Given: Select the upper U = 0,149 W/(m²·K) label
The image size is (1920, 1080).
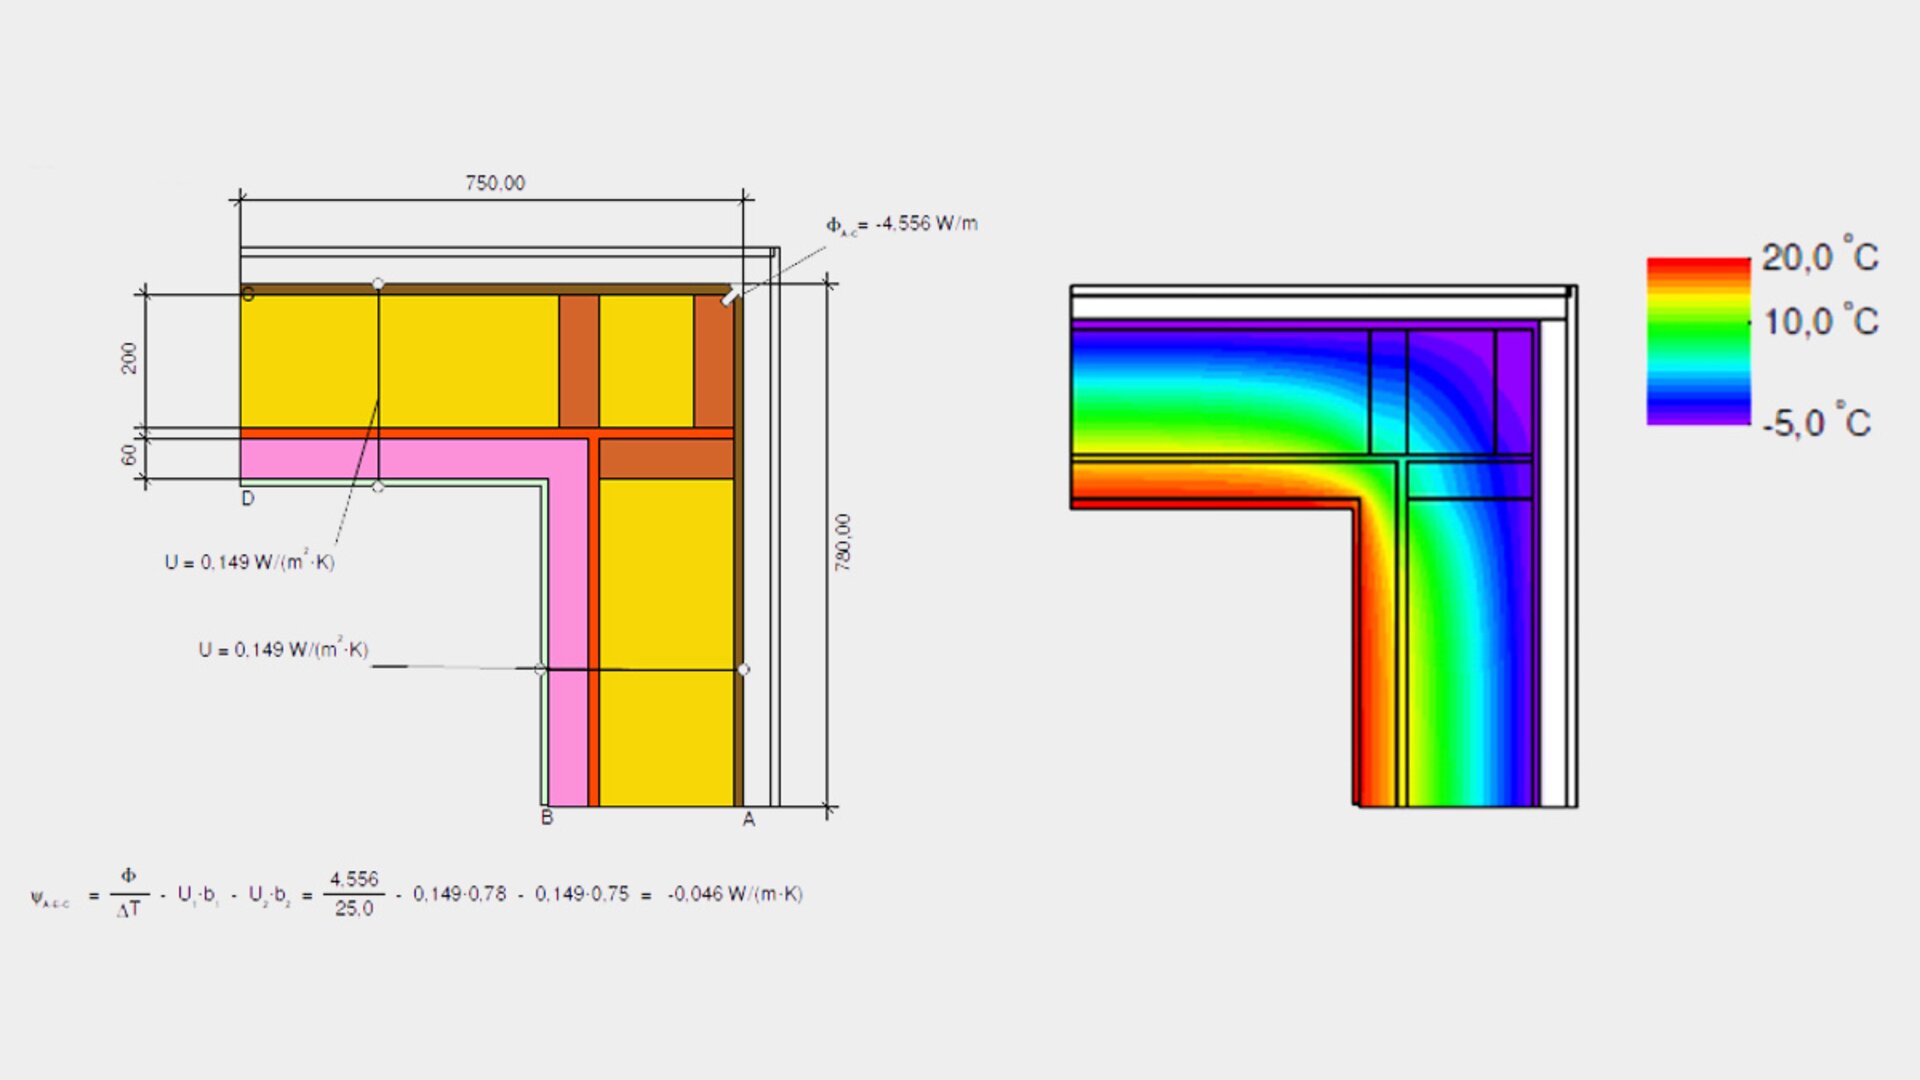Looking at the screenshot, I should coord(250,562).
